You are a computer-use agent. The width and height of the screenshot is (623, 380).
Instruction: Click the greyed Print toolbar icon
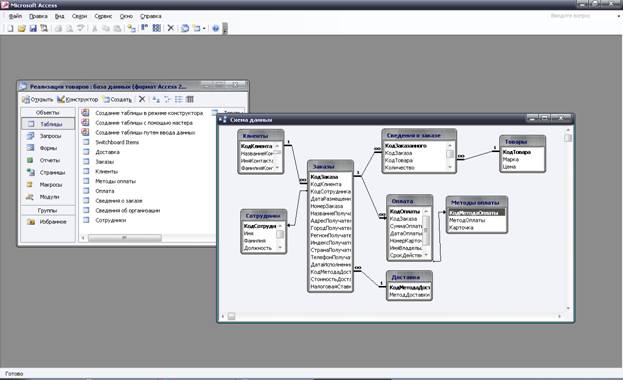[58, 28]
